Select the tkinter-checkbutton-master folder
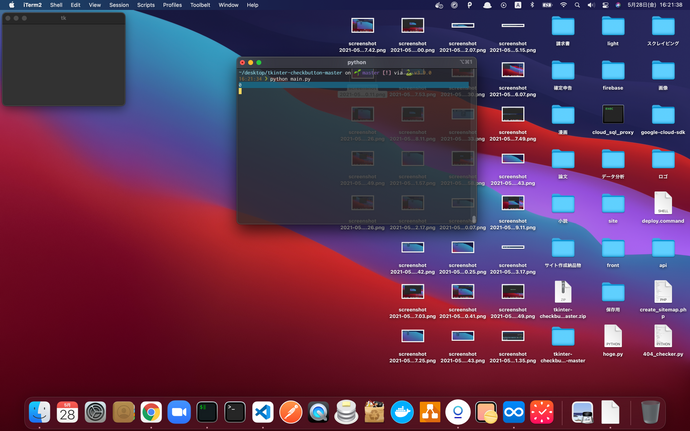690x431 pixels. (x=563, y=337)
